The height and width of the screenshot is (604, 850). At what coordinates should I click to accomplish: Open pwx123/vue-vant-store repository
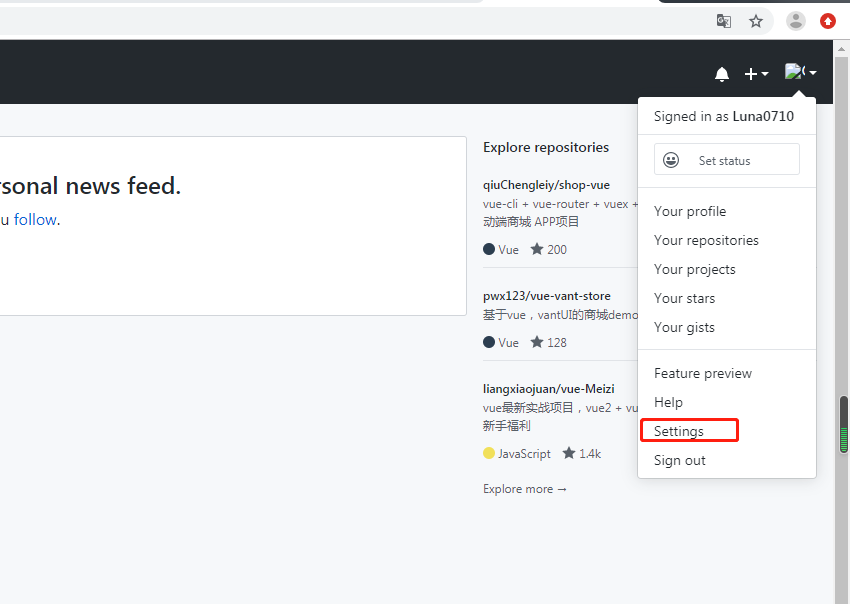pyautogui.click(x=546, y=296)
